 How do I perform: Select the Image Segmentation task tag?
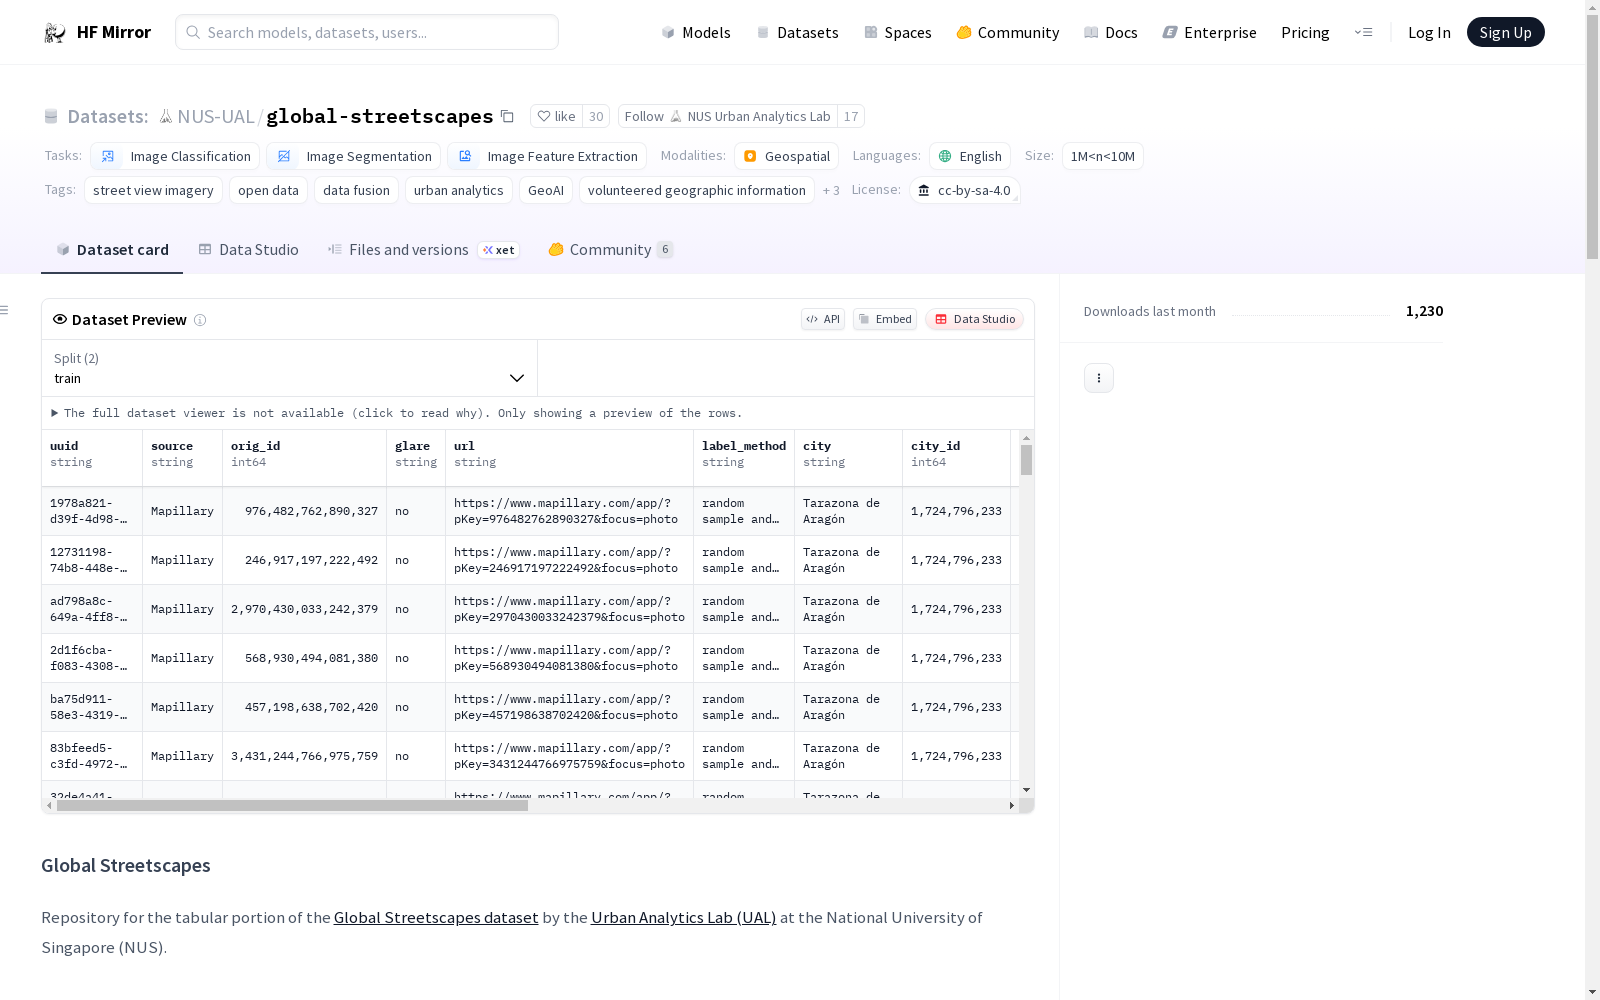click(353, 156)
